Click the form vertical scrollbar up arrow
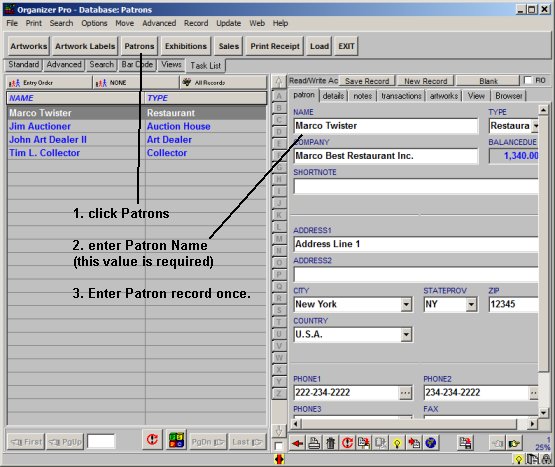The image size is (555, 467). pyautogui.click(x=543, y=109)
